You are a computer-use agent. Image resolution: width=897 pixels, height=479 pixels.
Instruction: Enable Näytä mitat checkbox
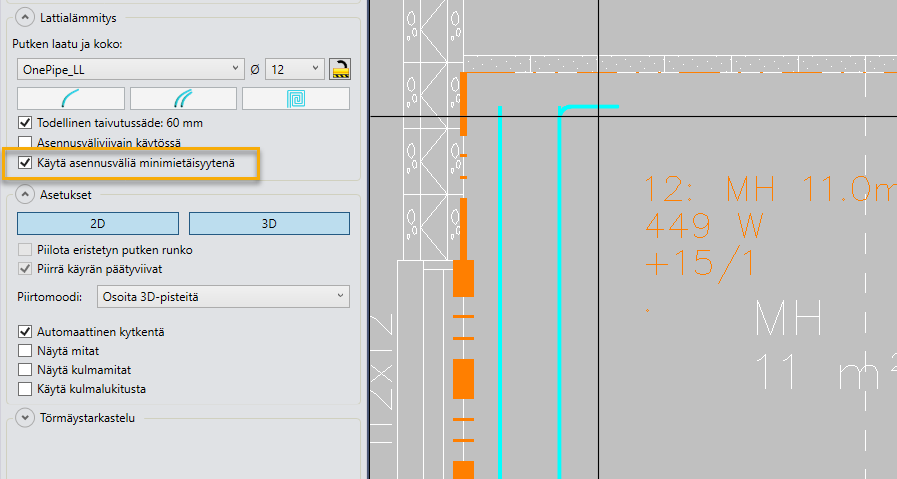pos(25,350)
